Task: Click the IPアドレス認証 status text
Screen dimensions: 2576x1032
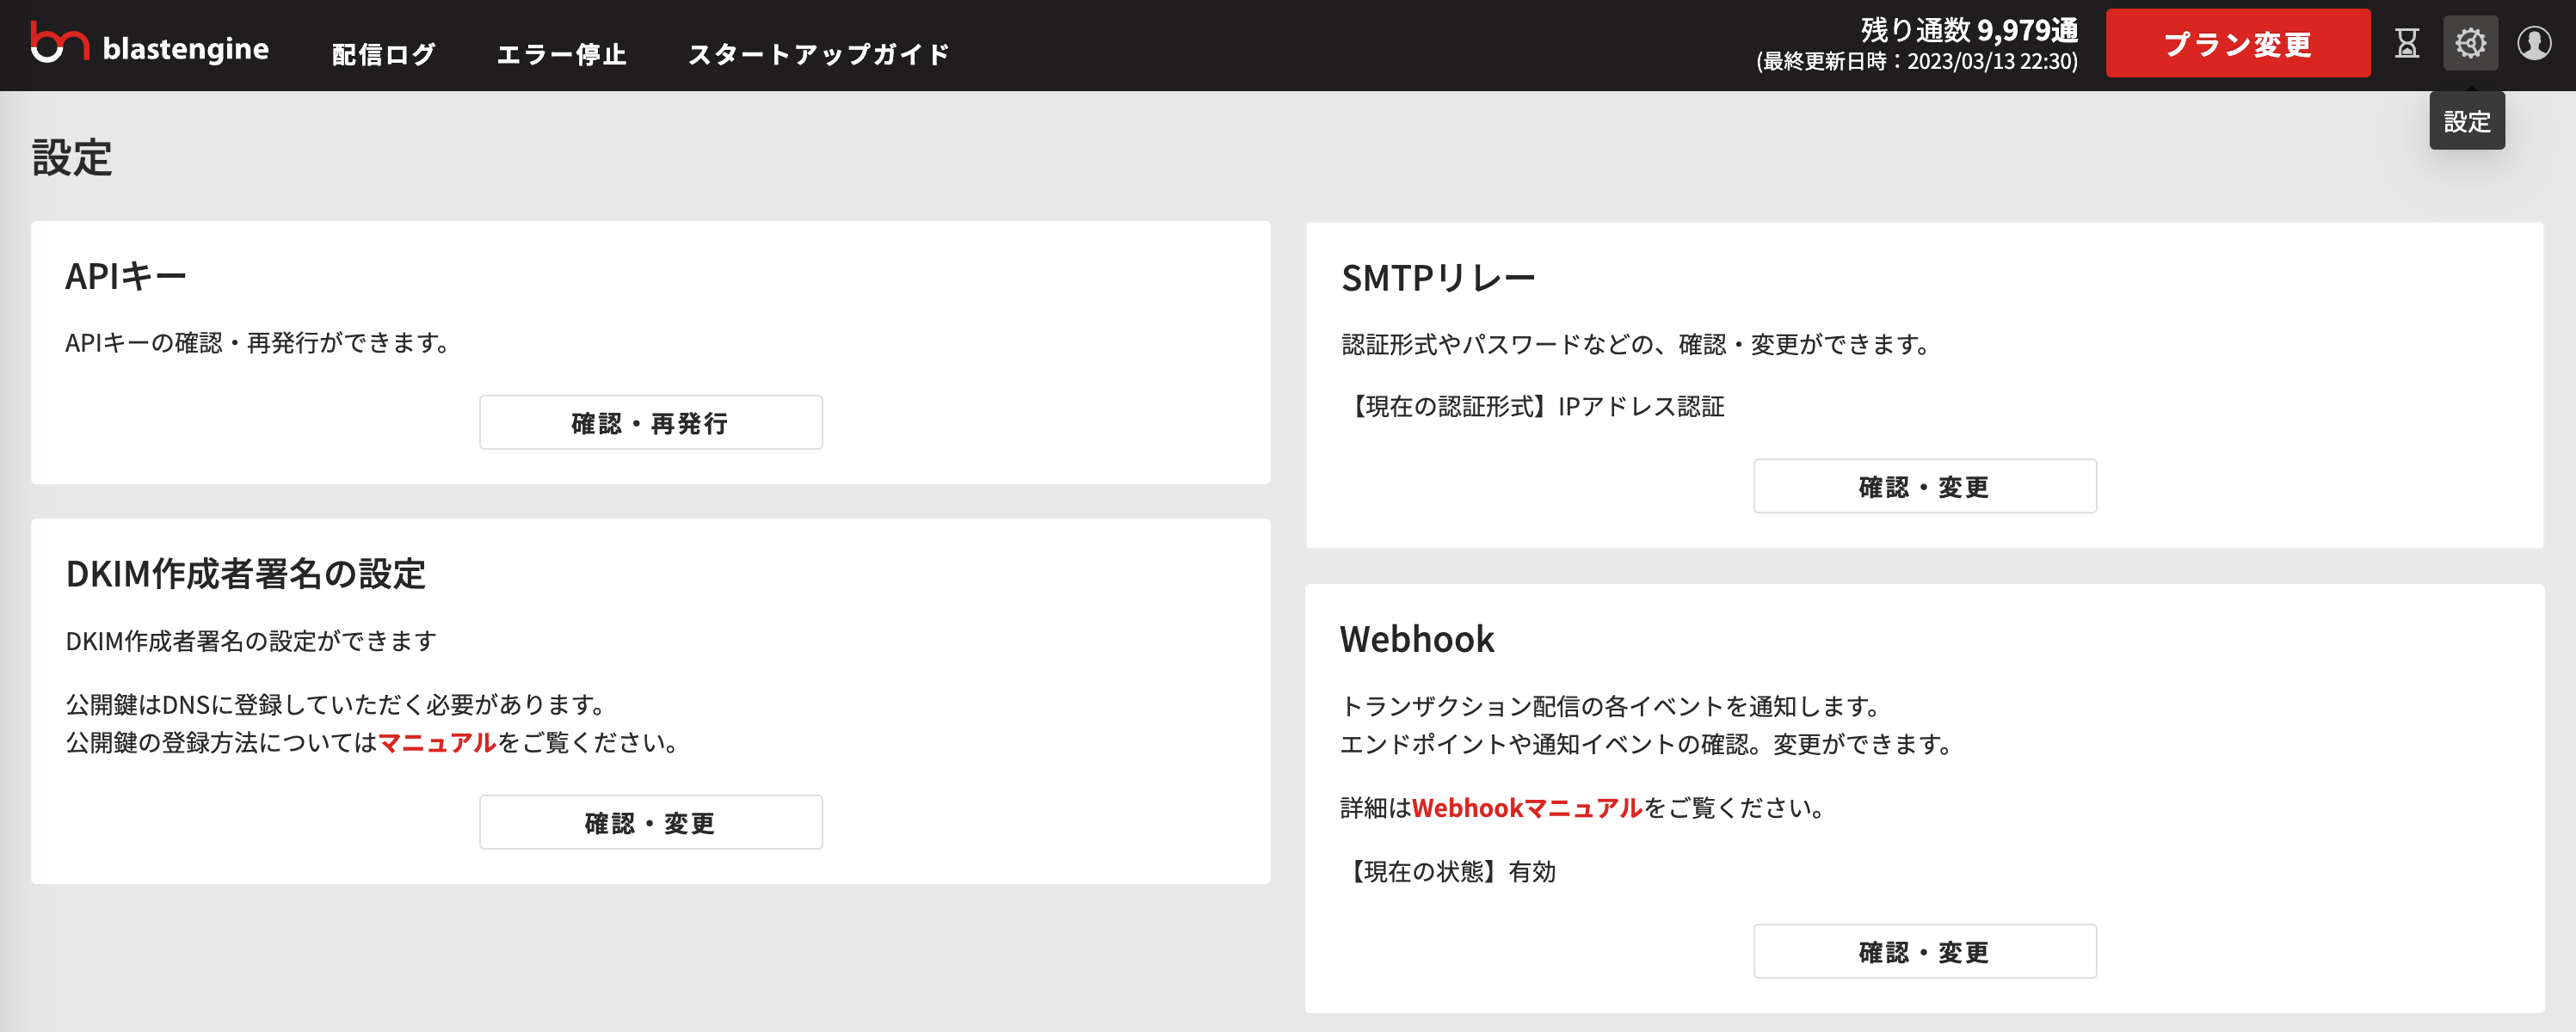Action: 1640,406
